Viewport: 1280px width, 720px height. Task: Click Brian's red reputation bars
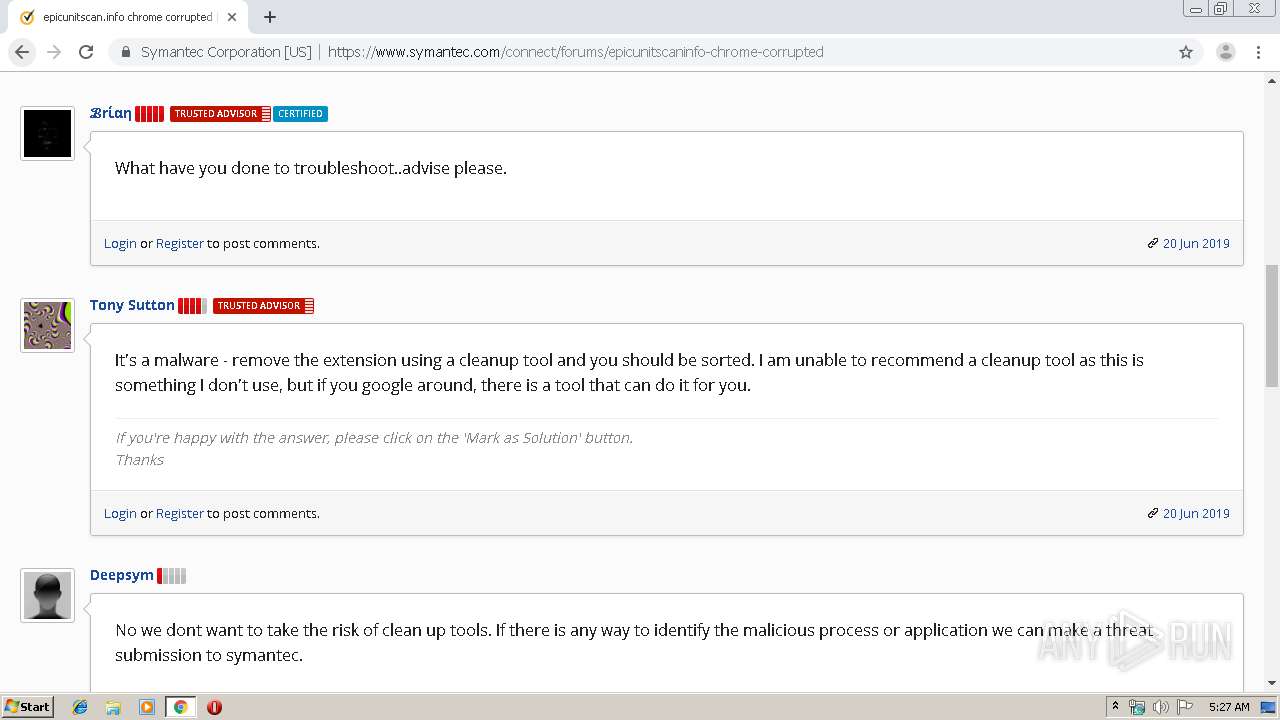[149, 114]
